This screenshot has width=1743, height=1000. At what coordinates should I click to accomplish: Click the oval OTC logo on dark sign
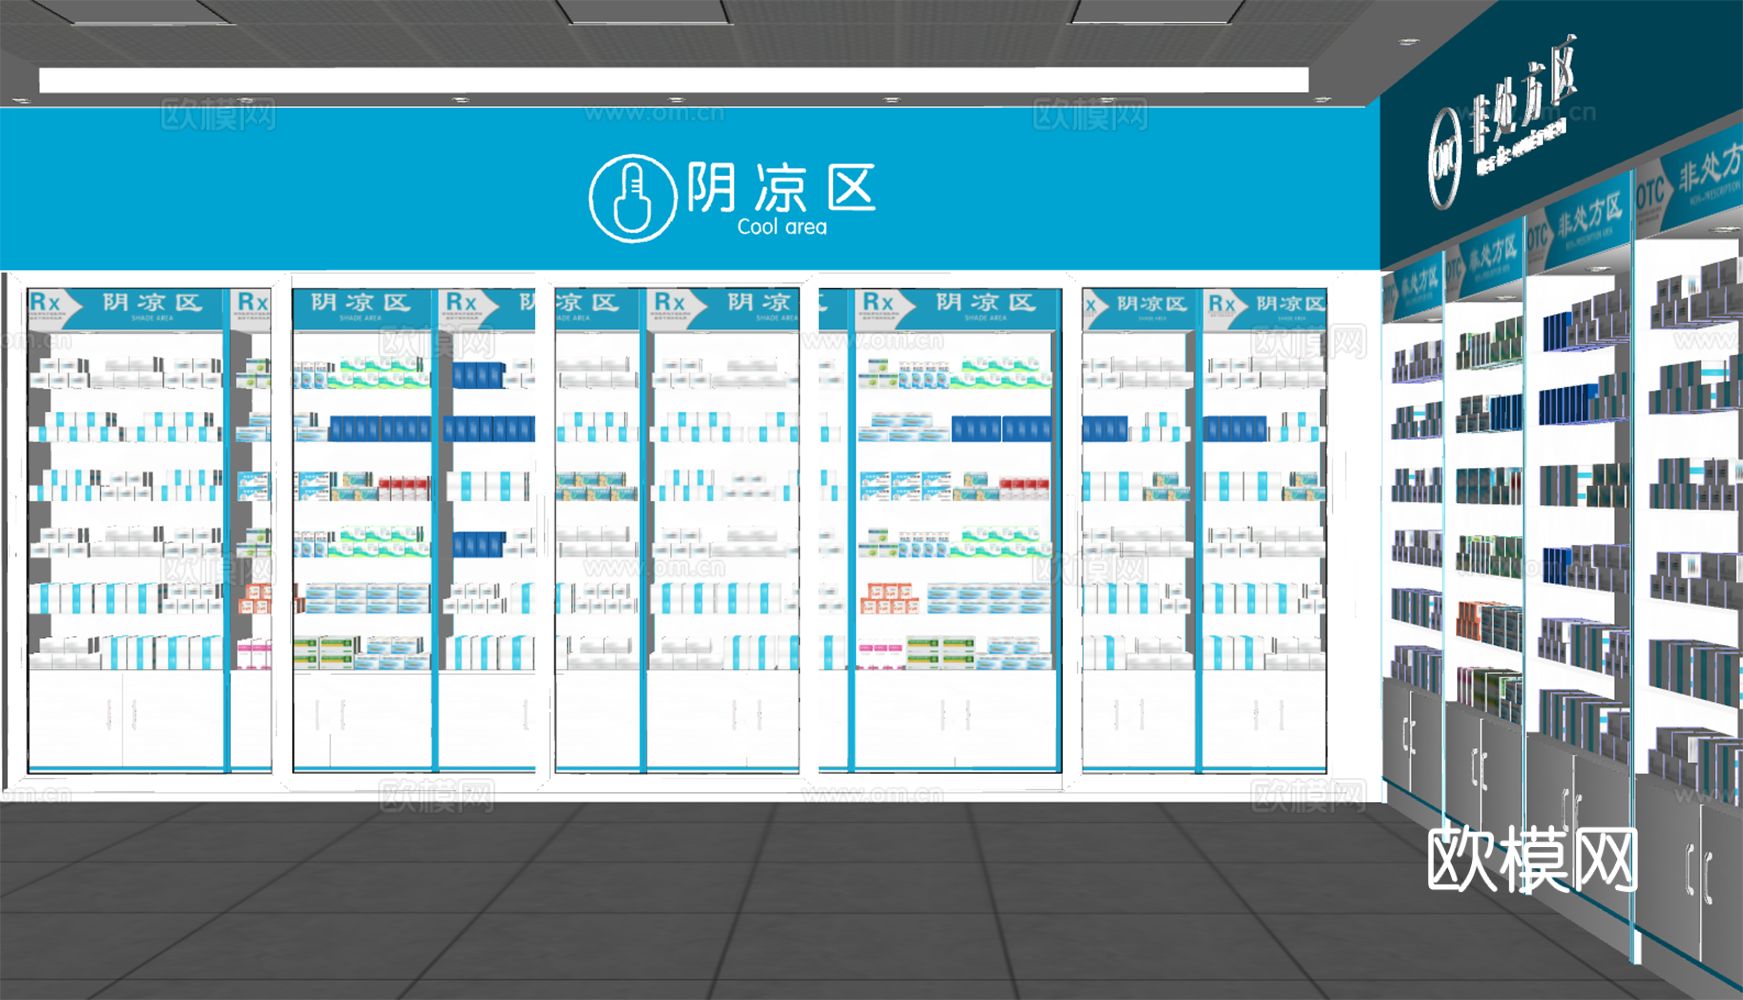coord(1445,158)
